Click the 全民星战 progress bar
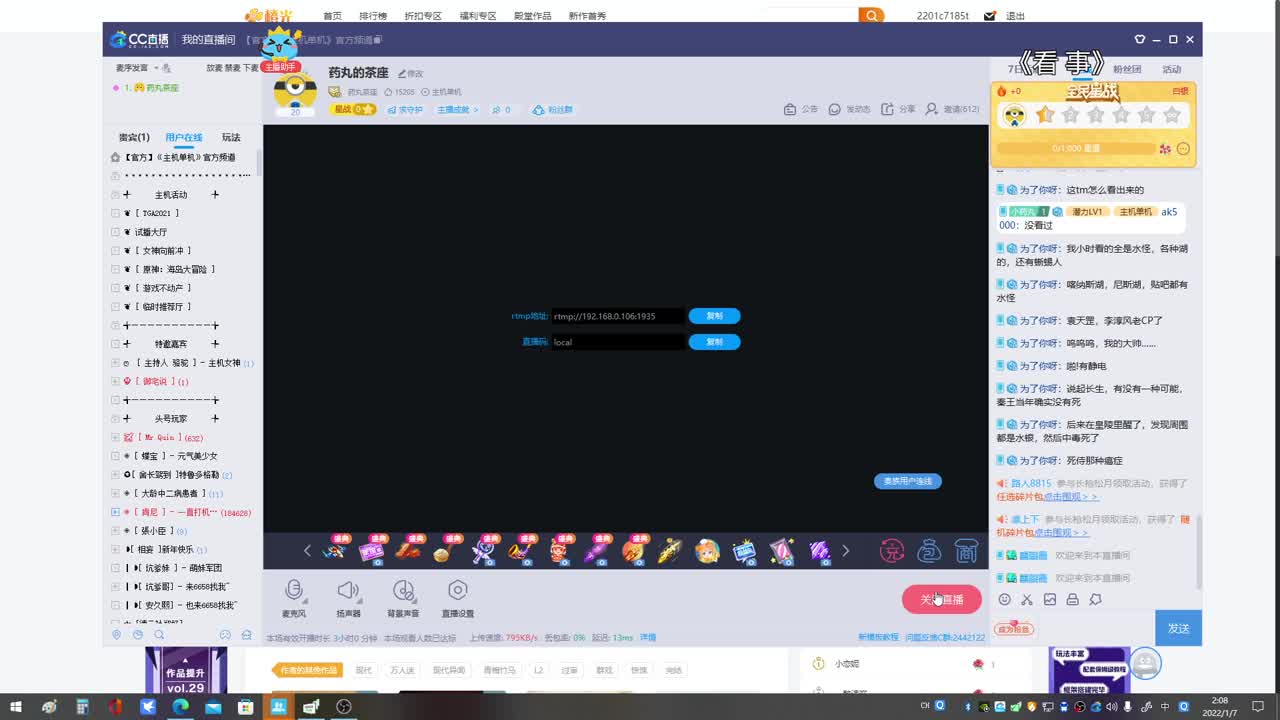Image resolution: width=1280 pixels, height=720 pixels. tap(1075, 149)
